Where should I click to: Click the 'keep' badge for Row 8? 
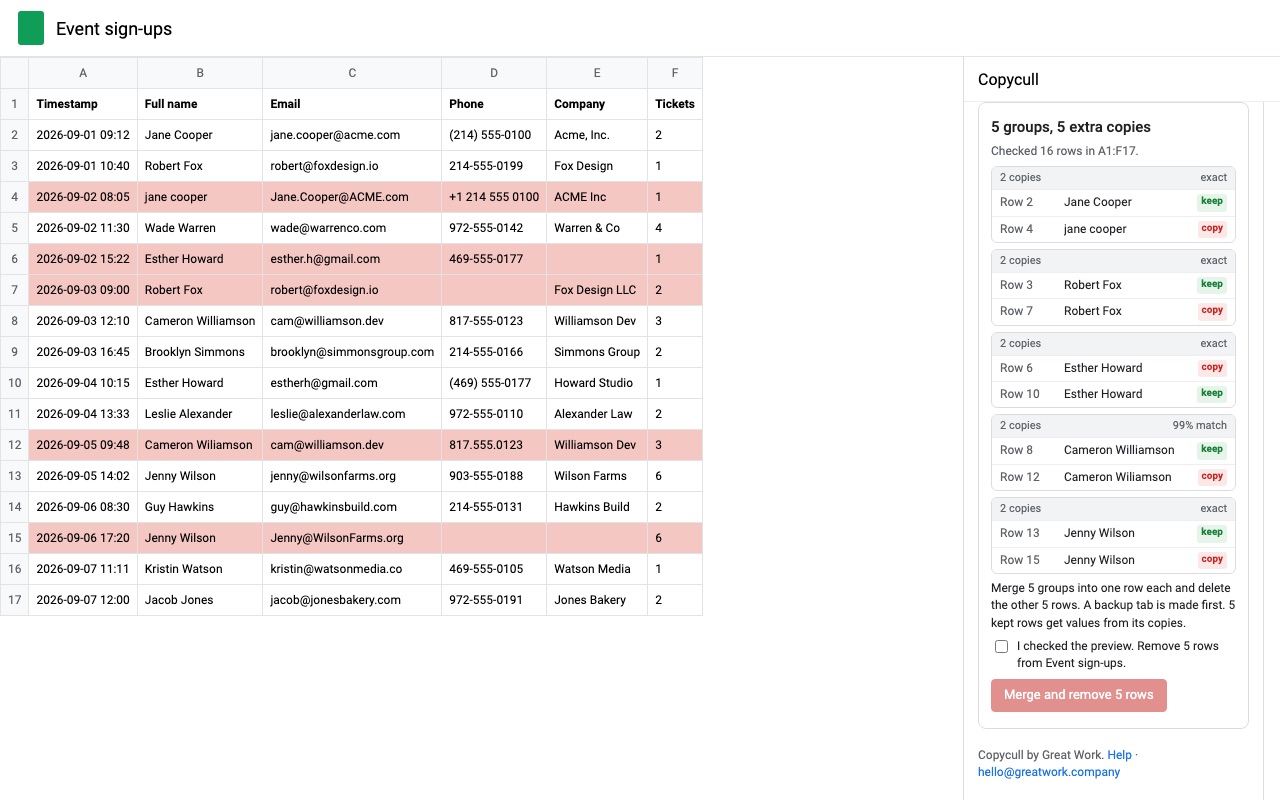point(1212,449)
